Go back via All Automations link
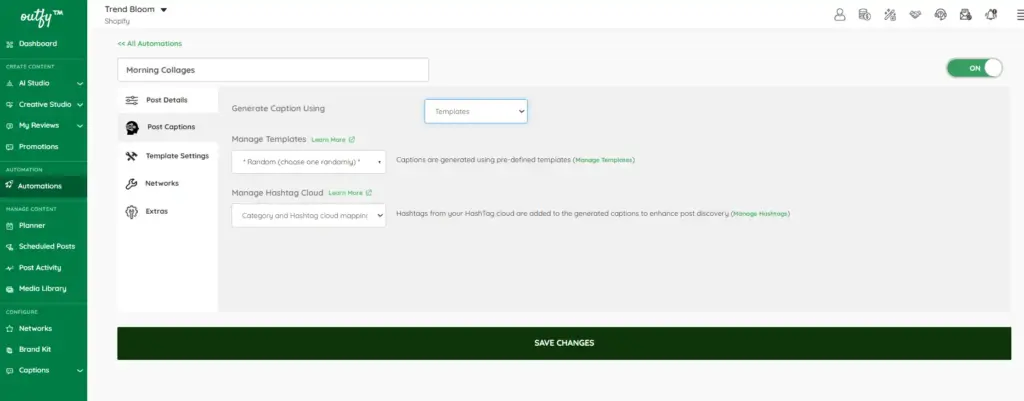The image size is (1024, 401). 150,44
